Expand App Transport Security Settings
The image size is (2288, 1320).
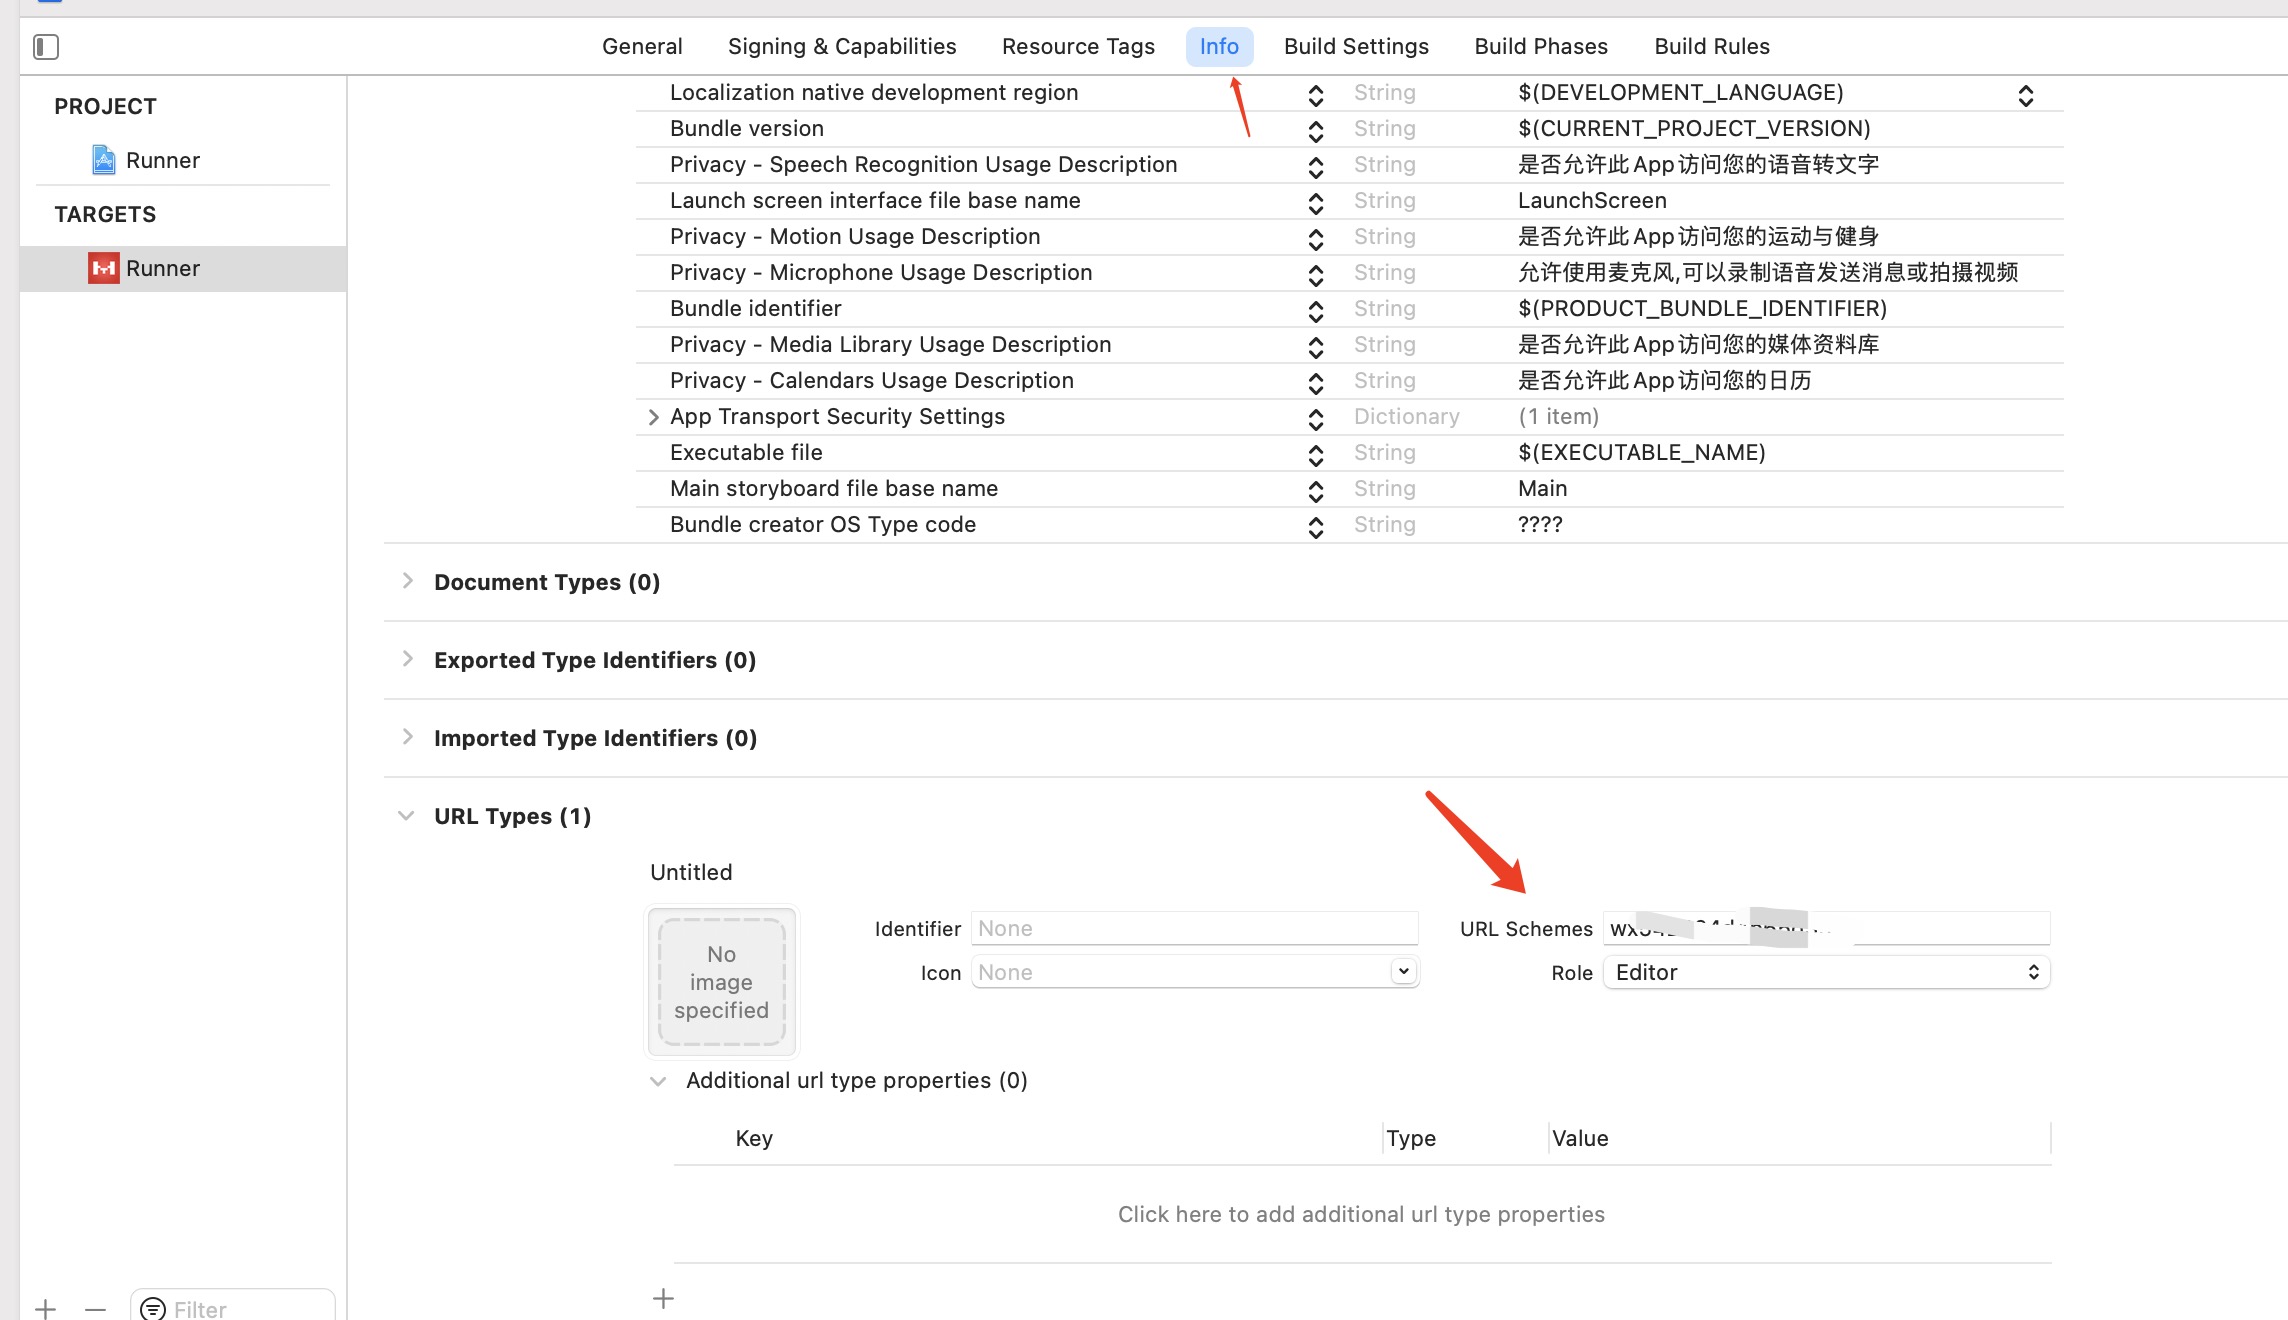point(654,417)
